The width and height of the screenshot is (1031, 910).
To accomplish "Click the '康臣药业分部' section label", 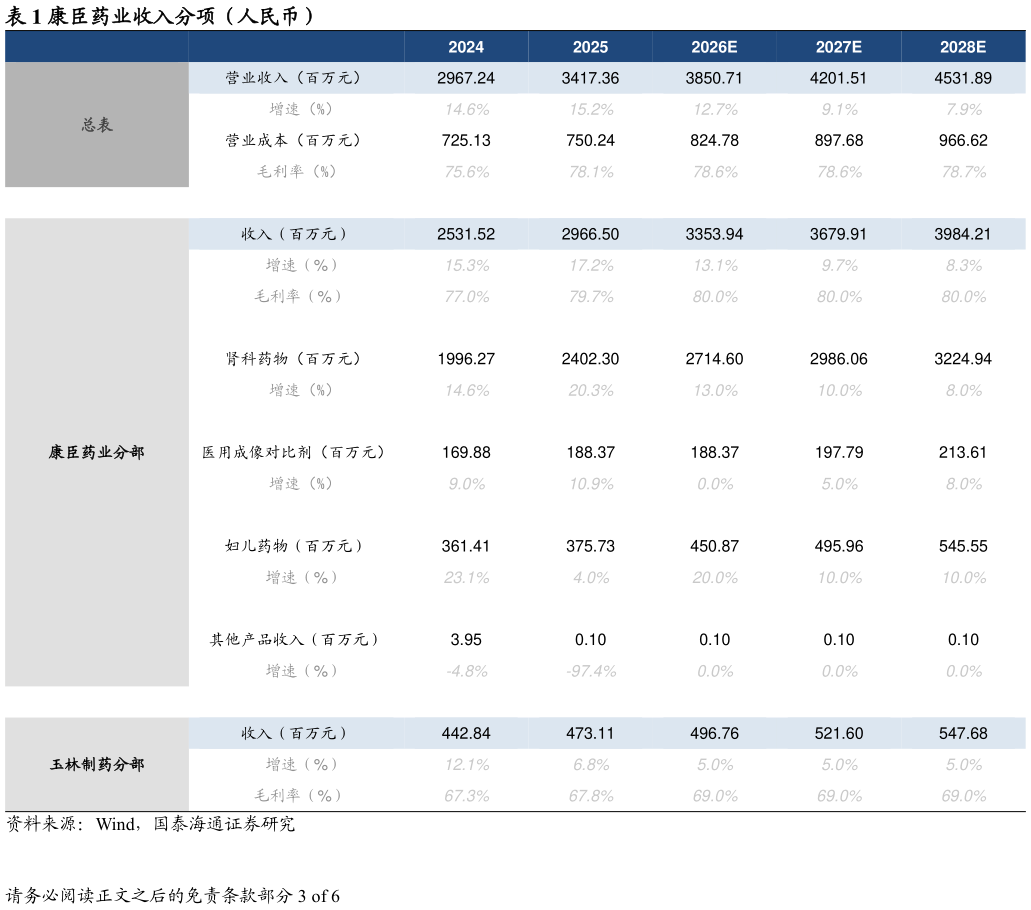I will tap(97, 452).
